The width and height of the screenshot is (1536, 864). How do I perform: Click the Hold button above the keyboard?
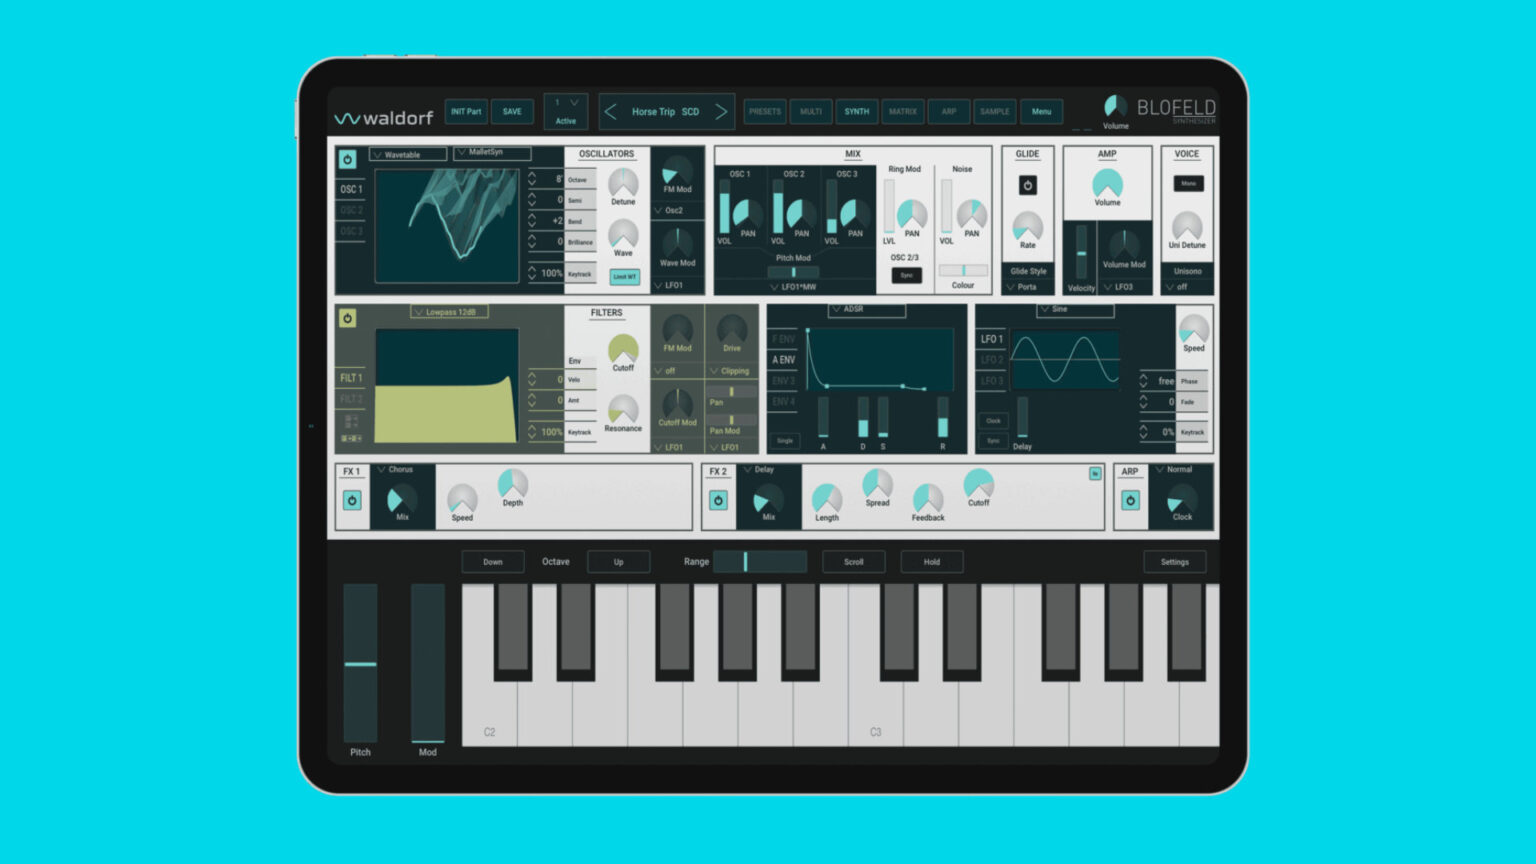point(931,561)
